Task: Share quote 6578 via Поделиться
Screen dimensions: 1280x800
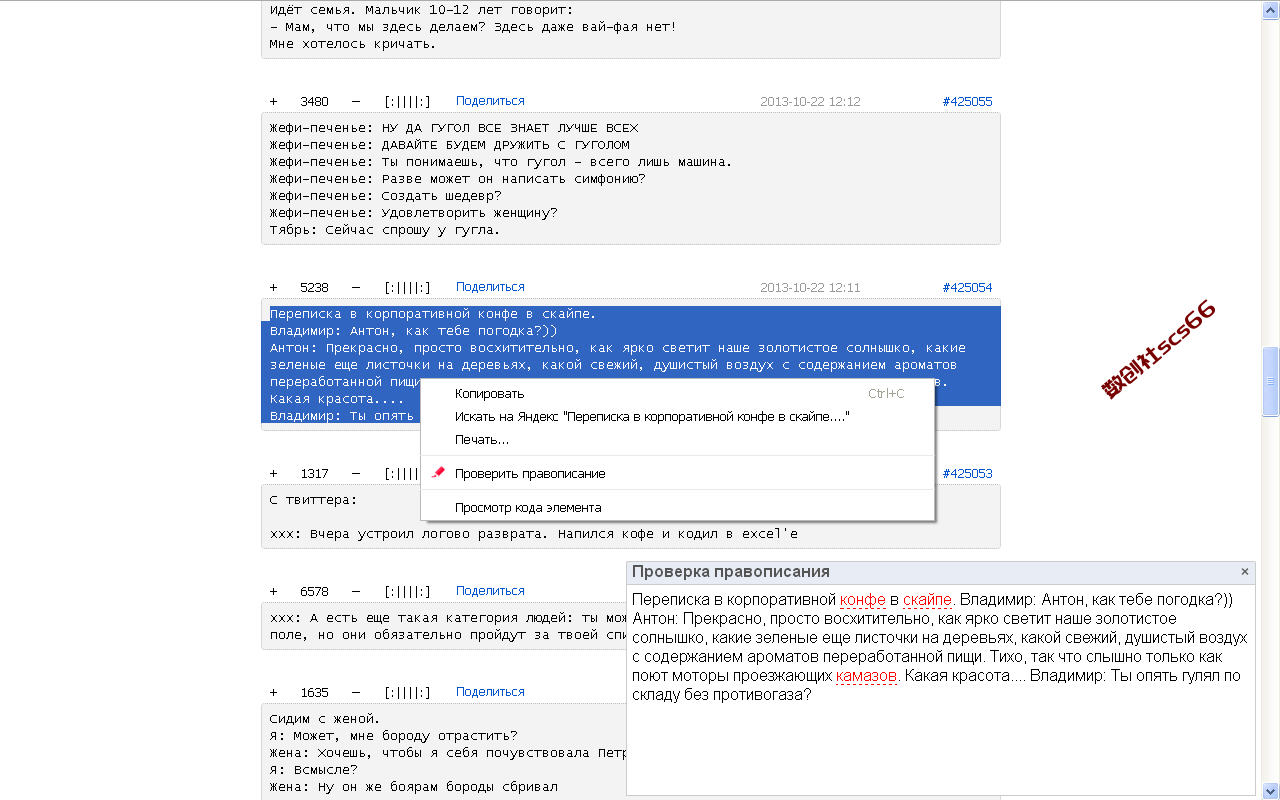Action: tap(490, 591)
